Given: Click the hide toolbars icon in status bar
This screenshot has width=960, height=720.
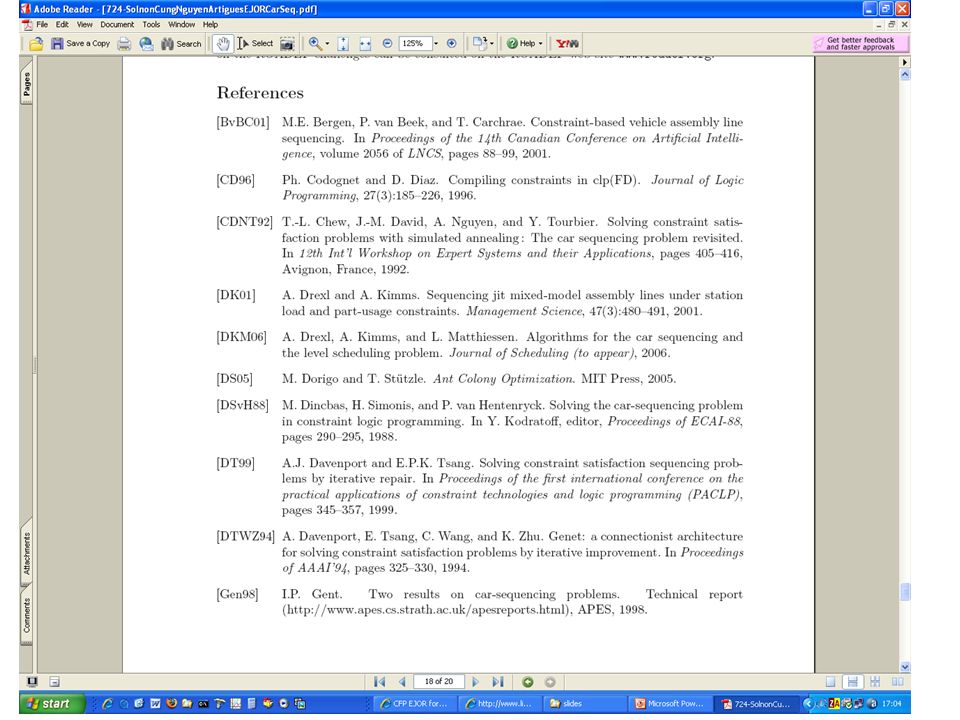Looking at the screenshot, I should 54,681.
